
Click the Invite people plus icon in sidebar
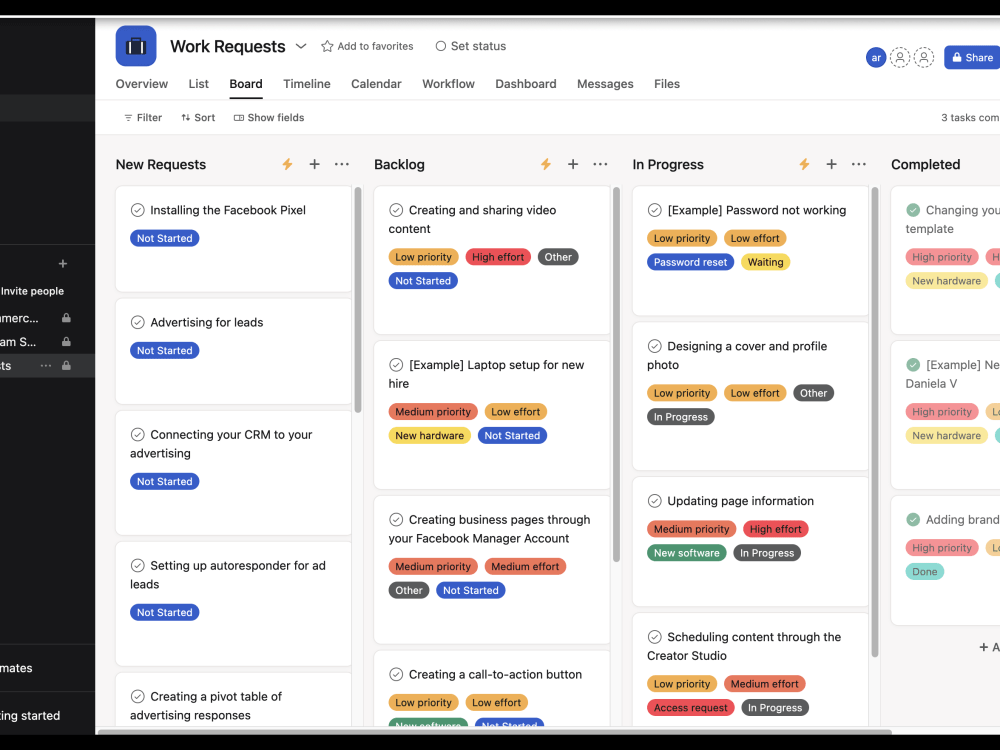coord(63,264)
